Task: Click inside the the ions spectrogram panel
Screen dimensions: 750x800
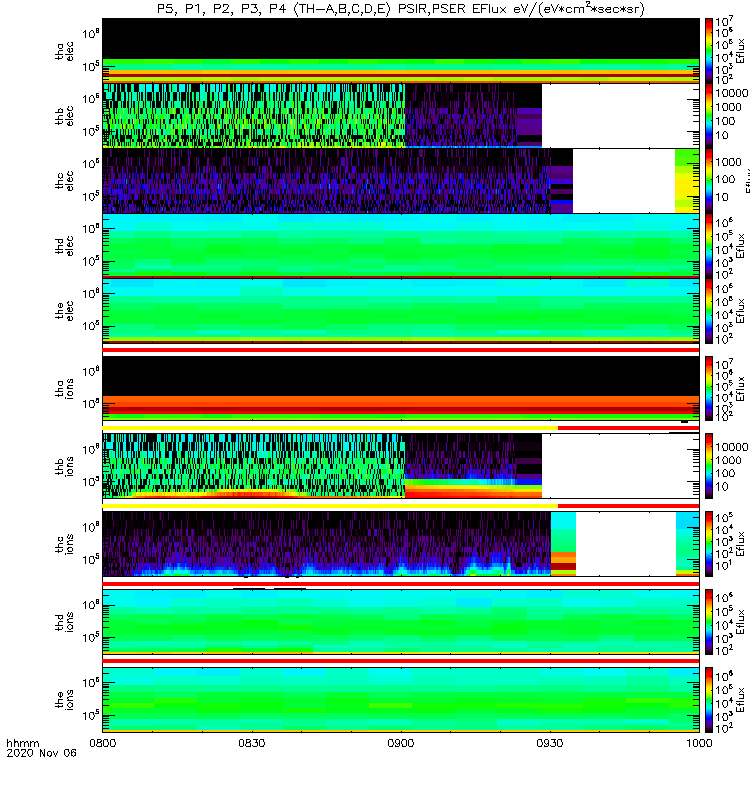Action: point(401,700)
